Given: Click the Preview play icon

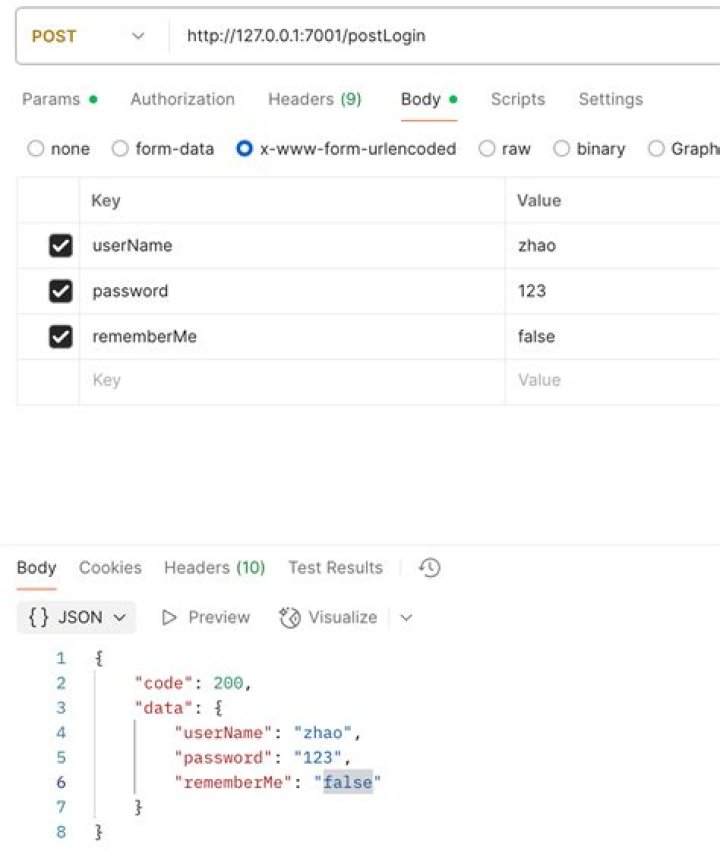Looking at the screenshot, I should coord(169,617).
